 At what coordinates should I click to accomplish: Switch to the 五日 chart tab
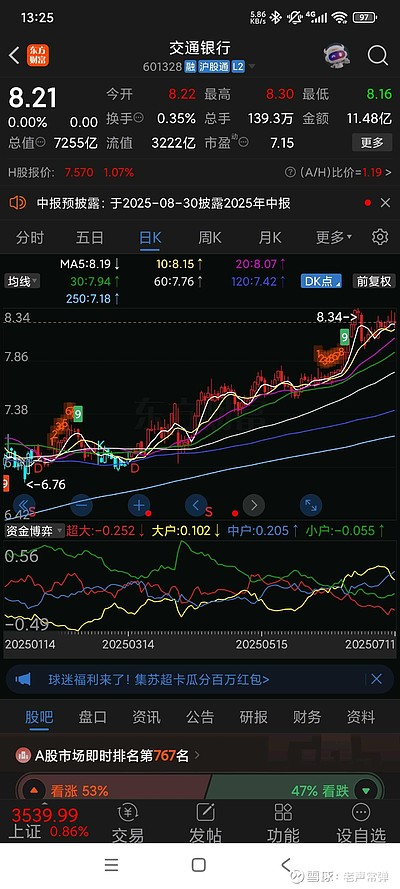coord(90,237)
